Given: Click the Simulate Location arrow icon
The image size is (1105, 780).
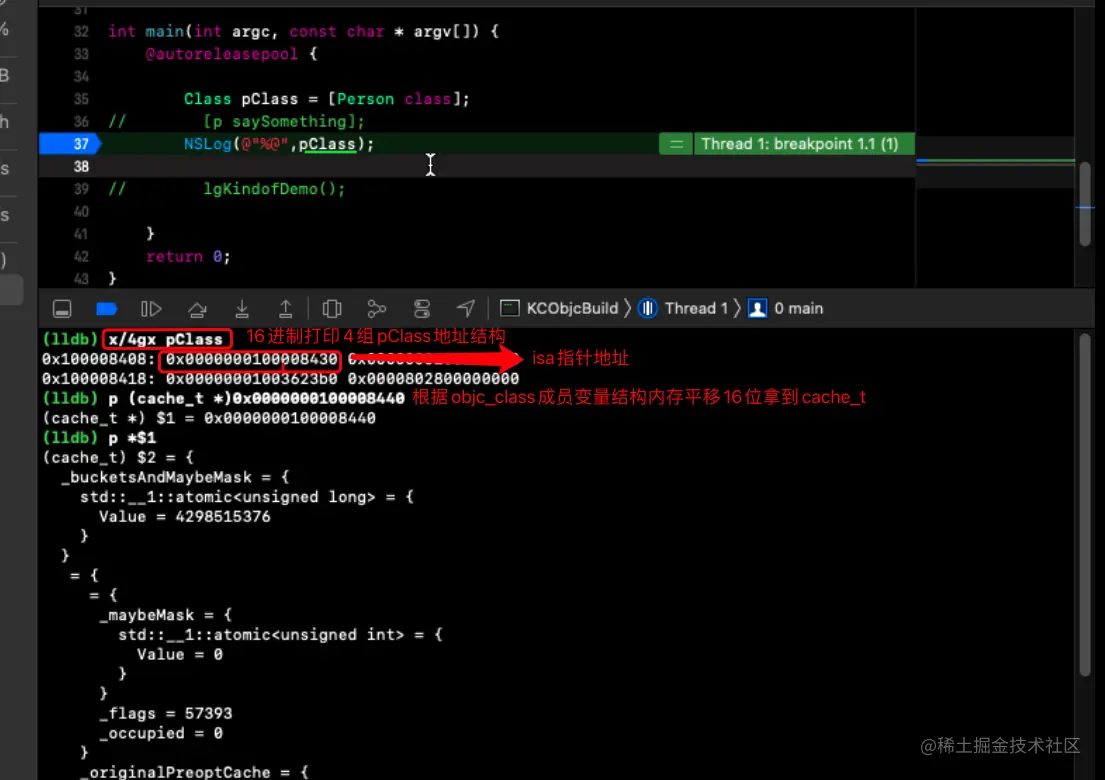Looking at the screenshot, I should tap(466, 308).
